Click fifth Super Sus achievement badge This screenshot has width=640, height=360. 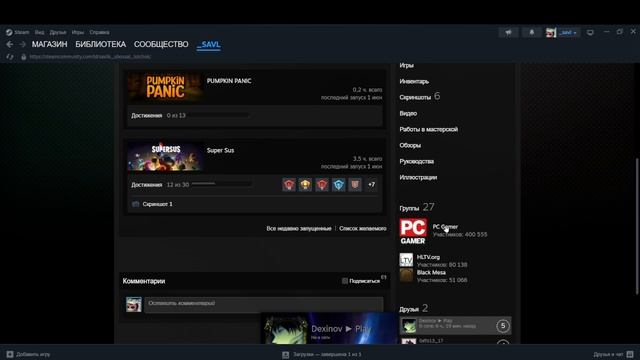pos(355,185)
